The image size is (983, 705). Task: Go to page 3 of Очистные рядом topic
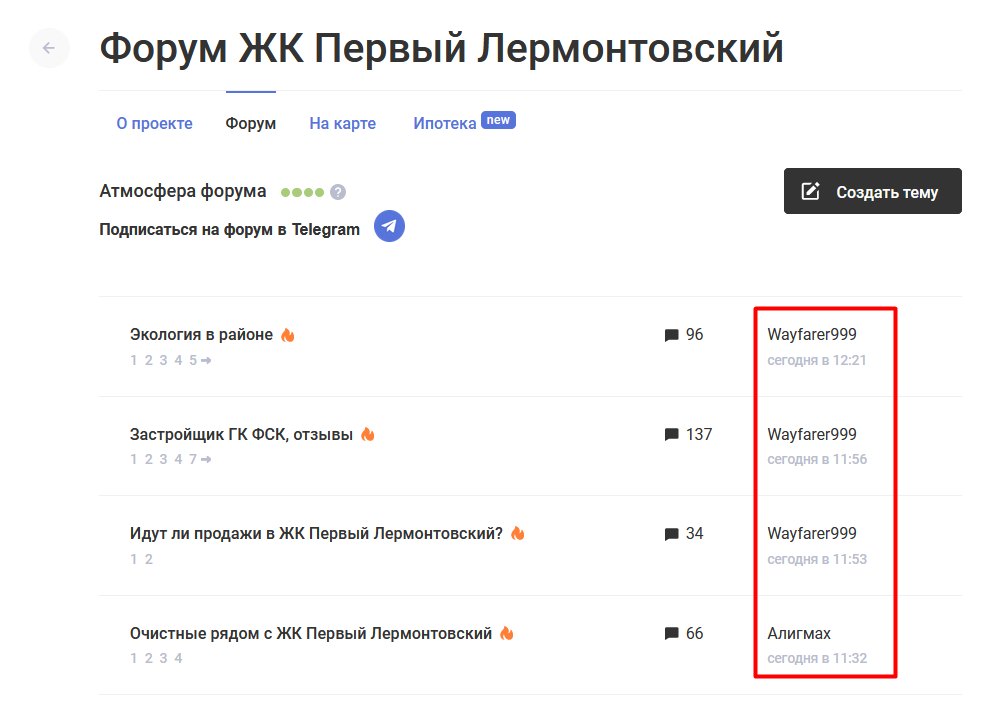pyautogui.click(x=163, y=658)
